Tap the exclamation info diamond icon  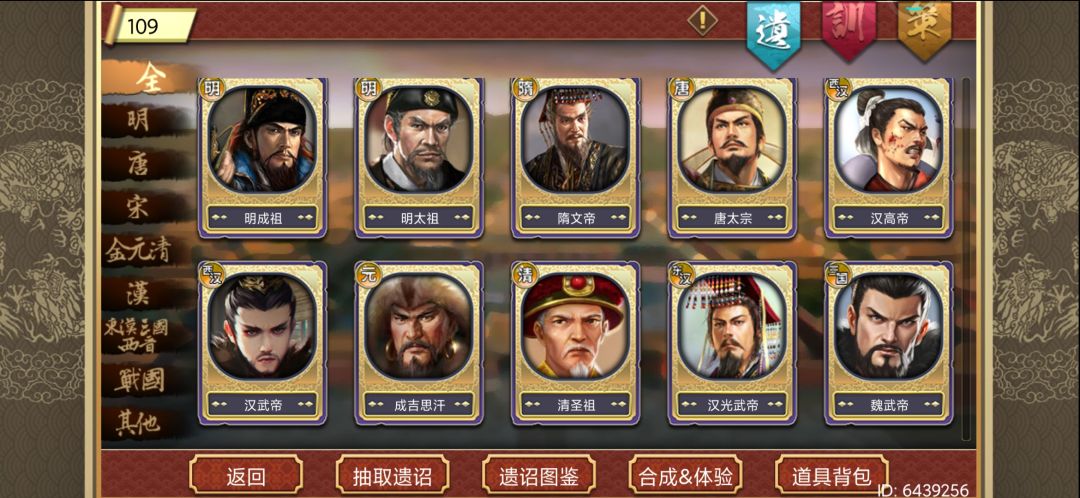coord(703,20)
